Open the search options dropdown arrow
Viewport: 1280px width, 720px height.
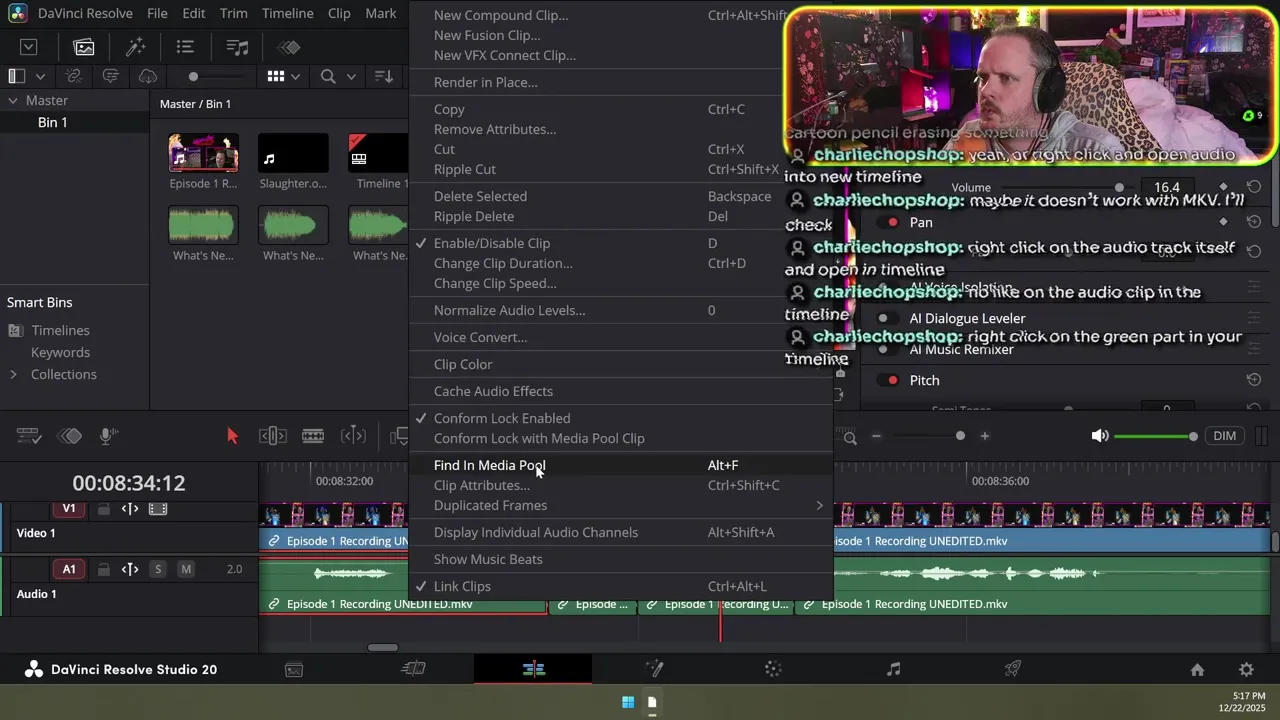[351, 76]
